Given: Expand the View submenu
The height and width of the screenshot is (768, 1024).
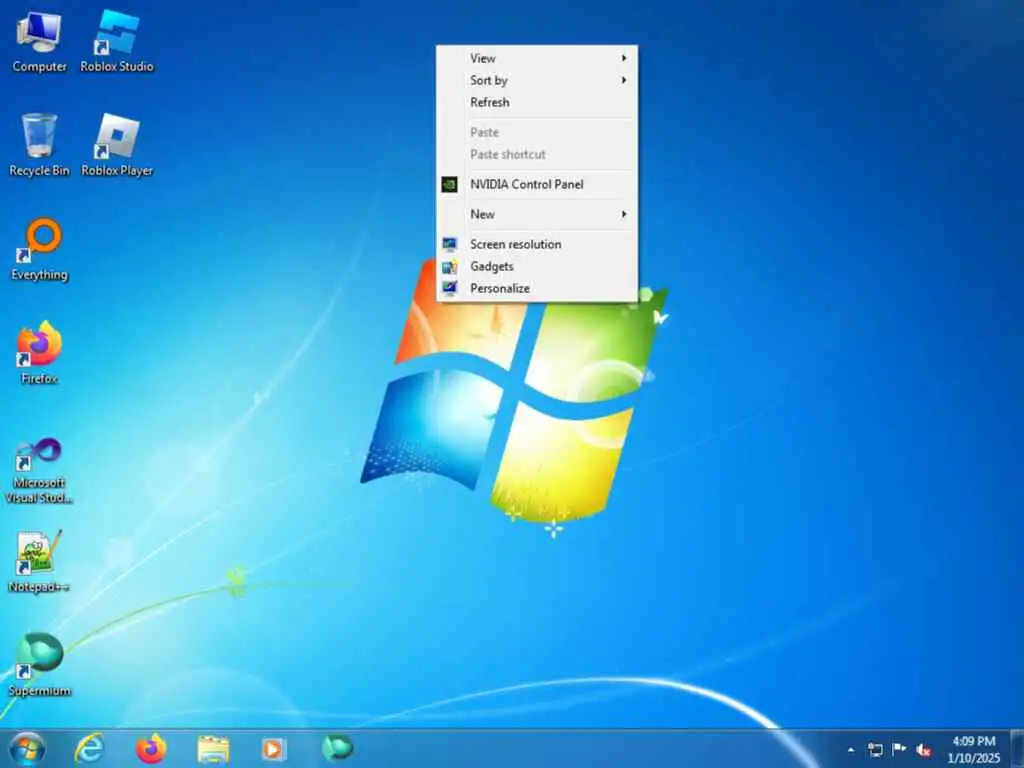Looking at the screenshot, I should (537, 58).
